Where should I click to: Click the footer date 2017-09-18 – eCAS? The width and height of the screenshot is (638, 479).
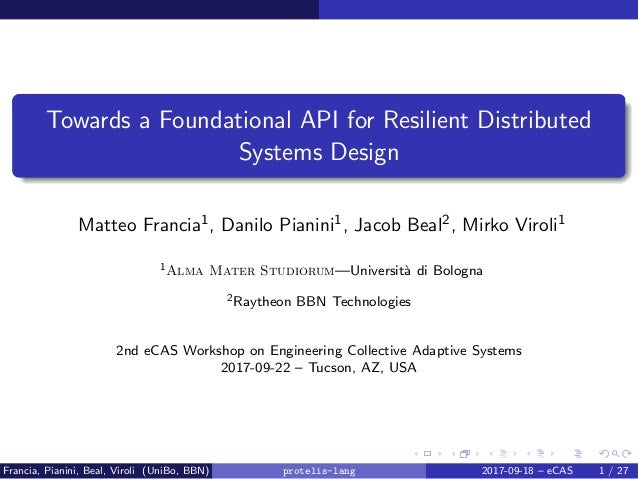527,470
